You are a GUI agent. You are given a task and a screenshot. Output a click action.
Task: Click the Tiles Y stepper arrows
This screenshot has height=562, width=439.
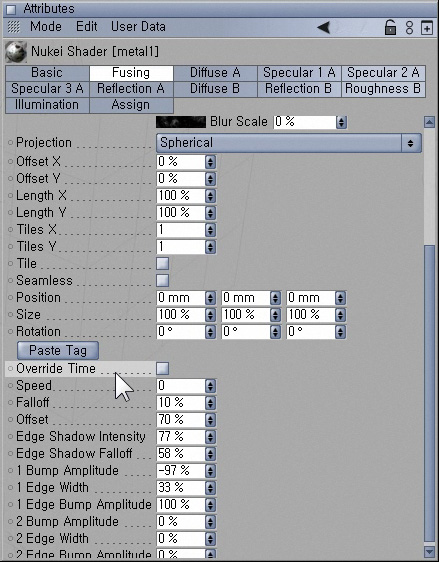210,247
